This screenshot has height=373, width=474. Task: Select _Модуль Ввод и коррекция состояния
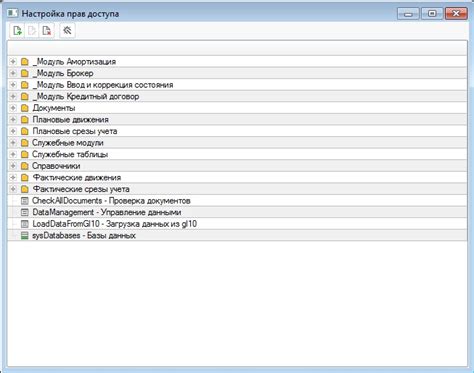pyautogui.click(x=103, y=85)
